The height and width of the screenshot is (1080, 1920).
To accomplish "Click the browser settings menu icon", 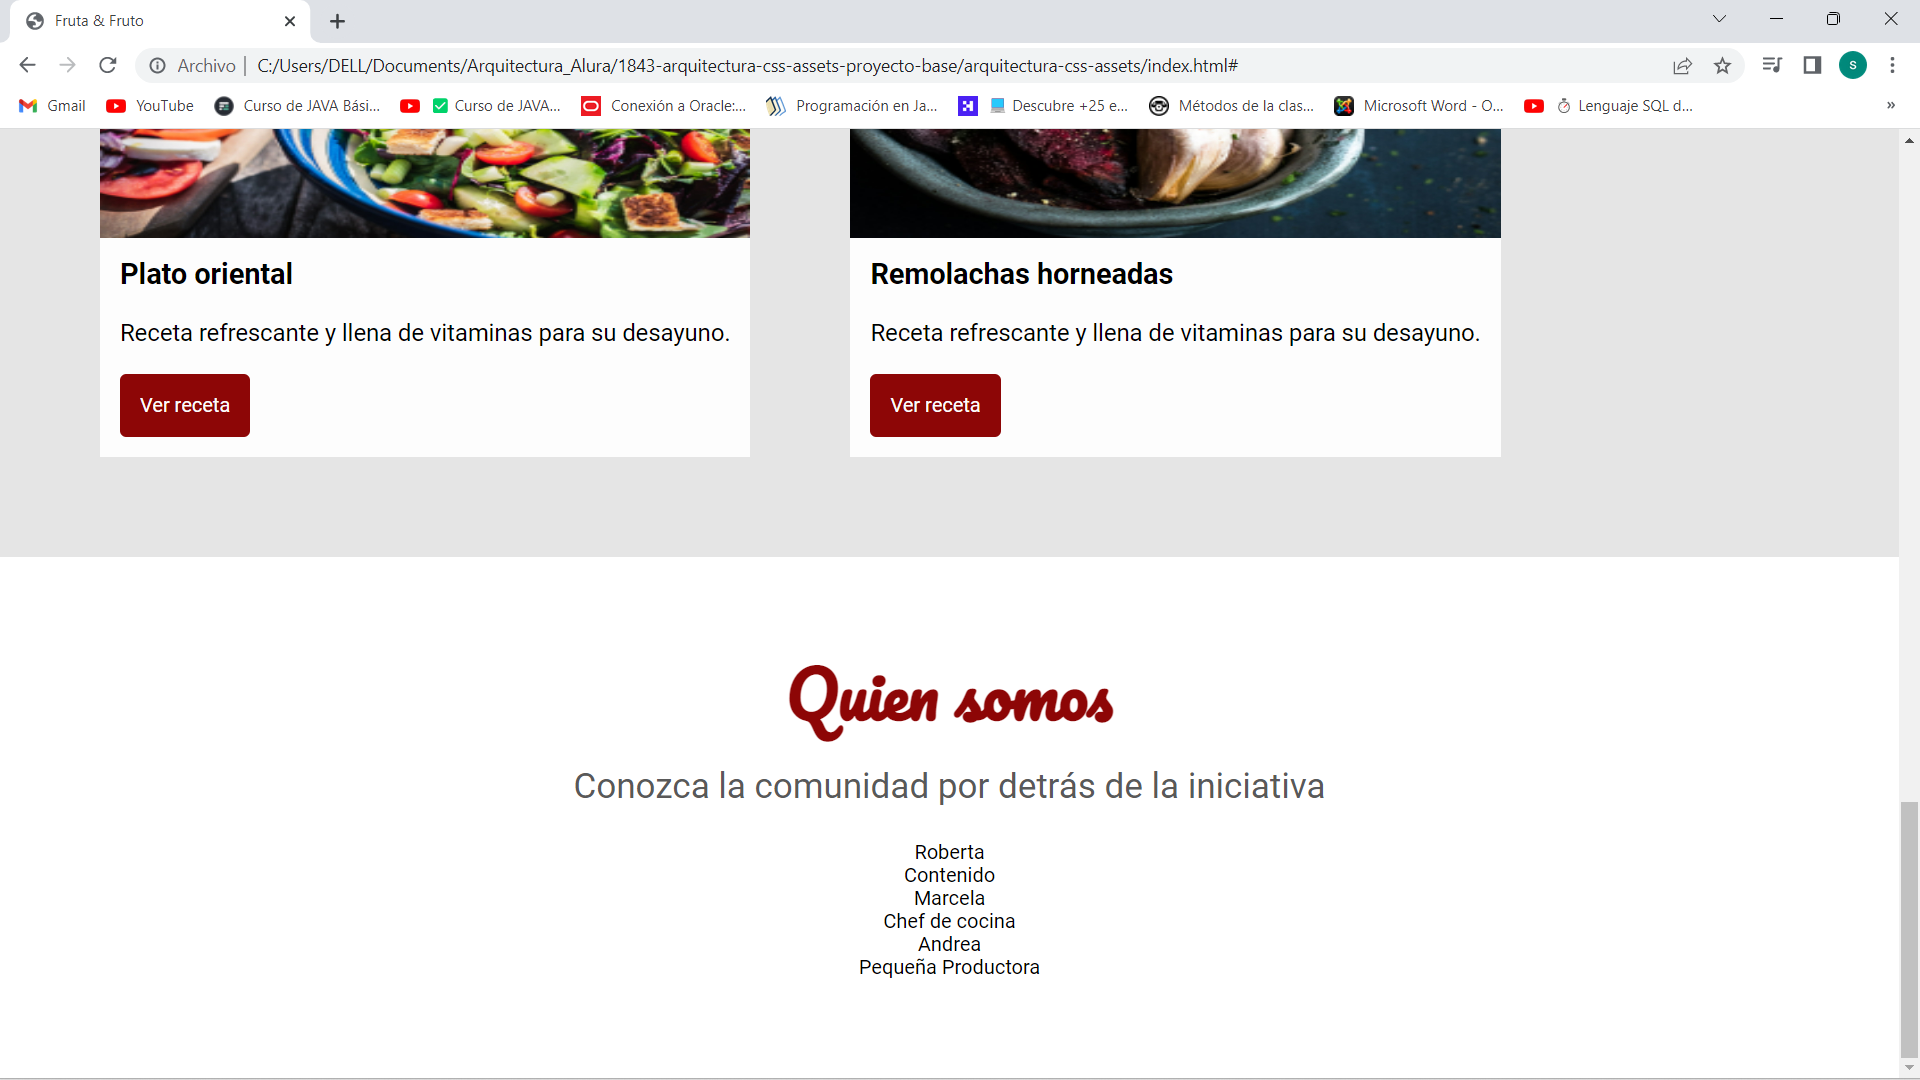I will pos(1892,66).
